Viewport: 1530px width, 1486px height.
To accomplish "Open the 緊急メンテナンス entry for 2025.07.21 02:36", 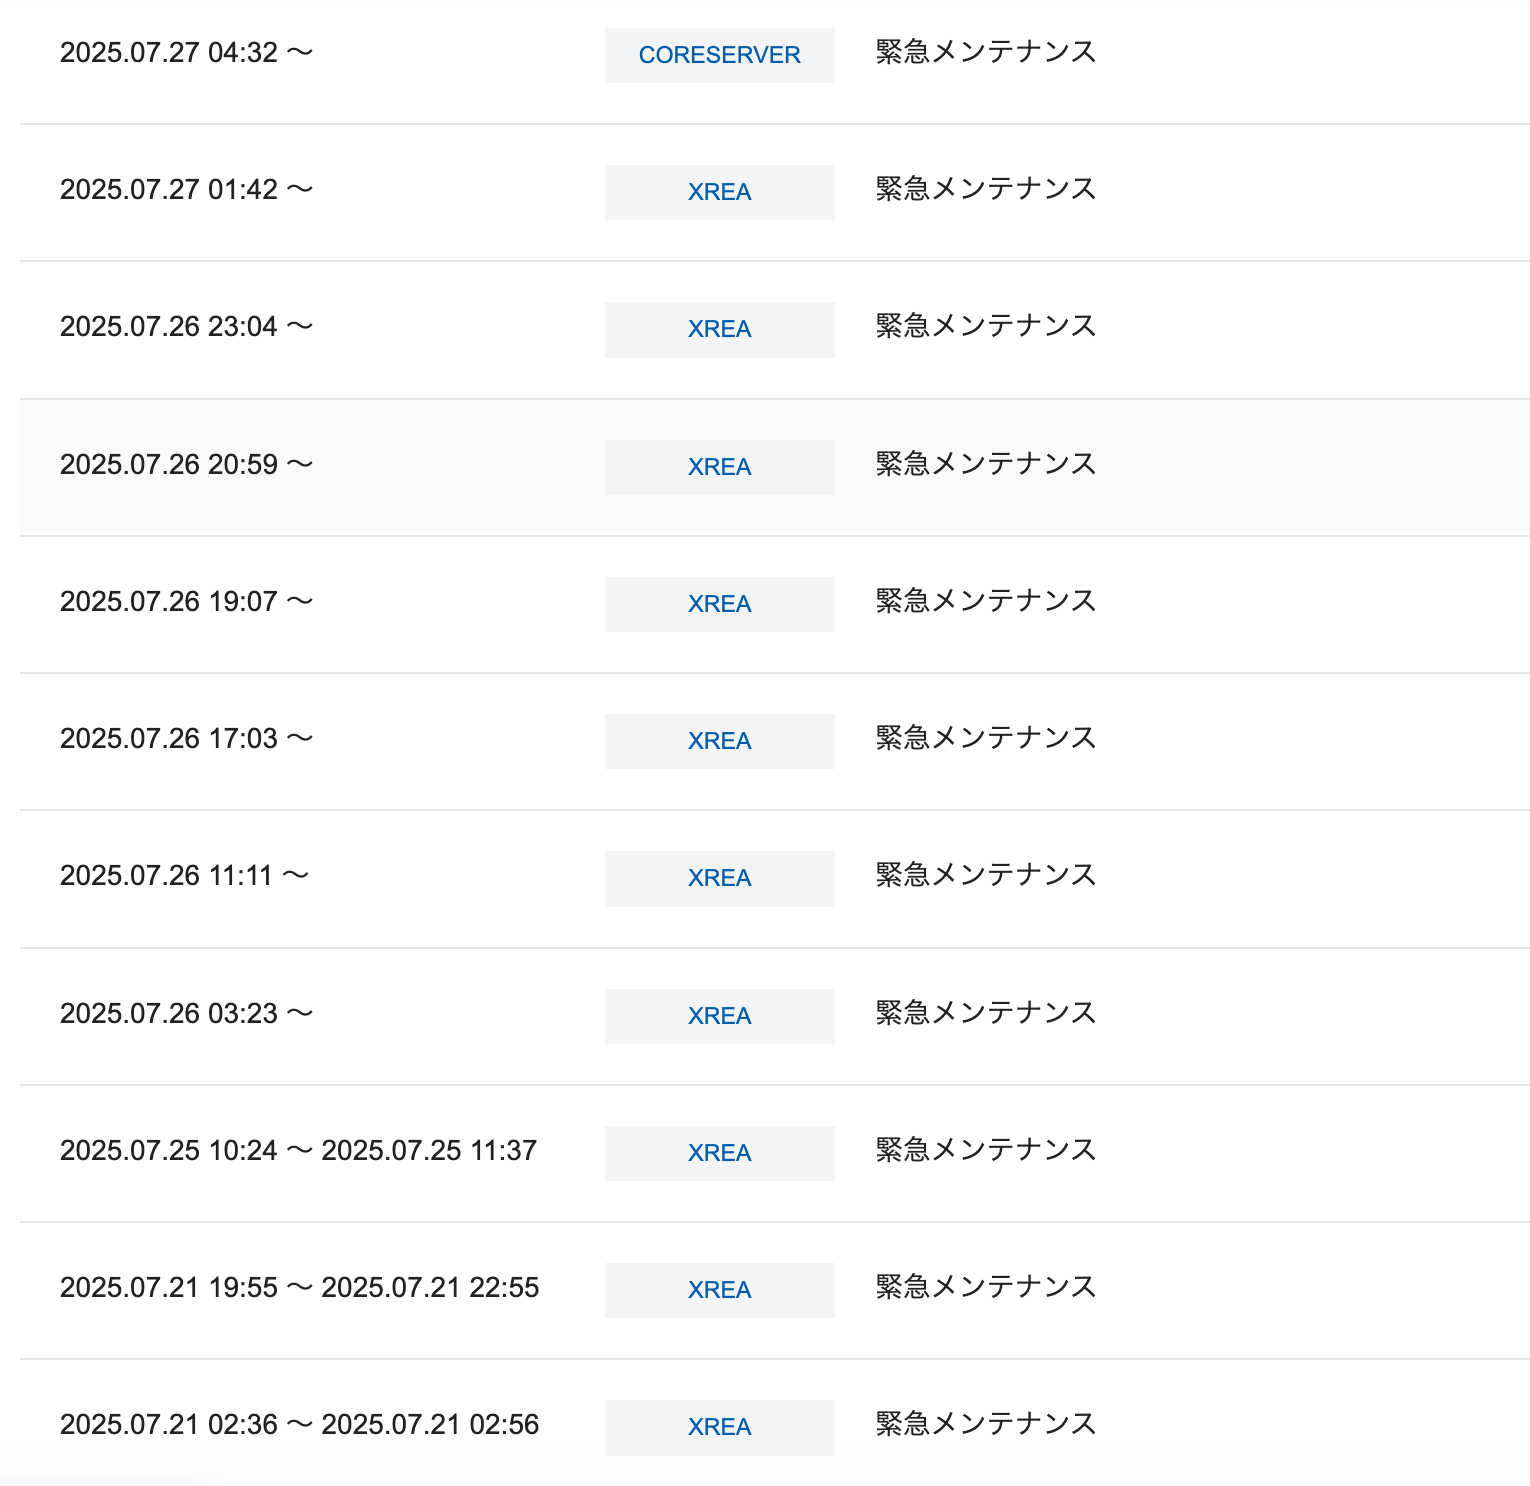I will 986,1424.
